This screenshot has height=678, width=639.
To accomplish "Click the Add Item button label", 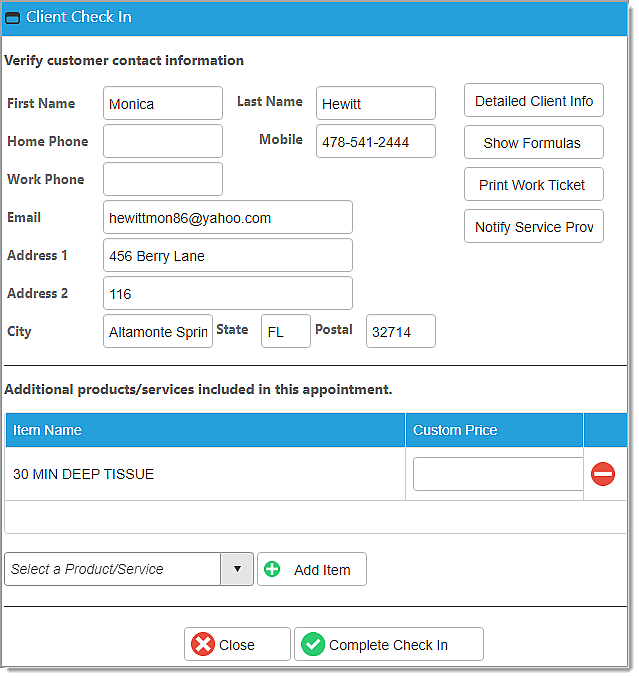I will point(322,570).
